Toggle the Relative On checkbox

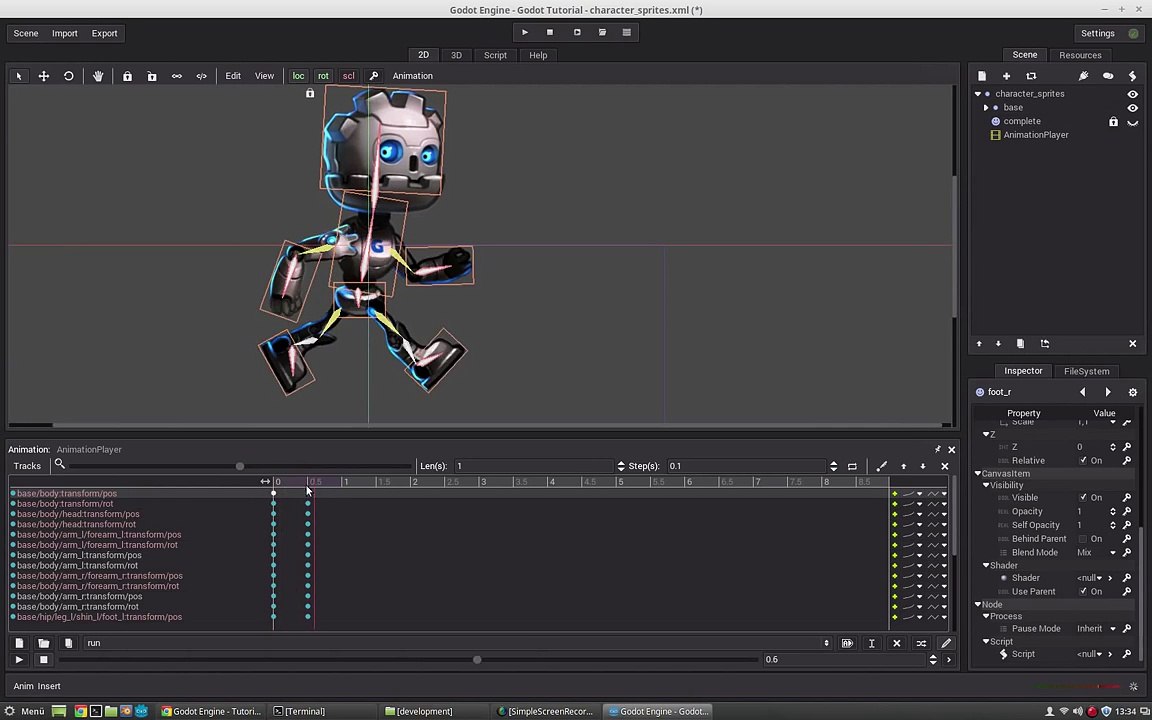click(1083, 461)
